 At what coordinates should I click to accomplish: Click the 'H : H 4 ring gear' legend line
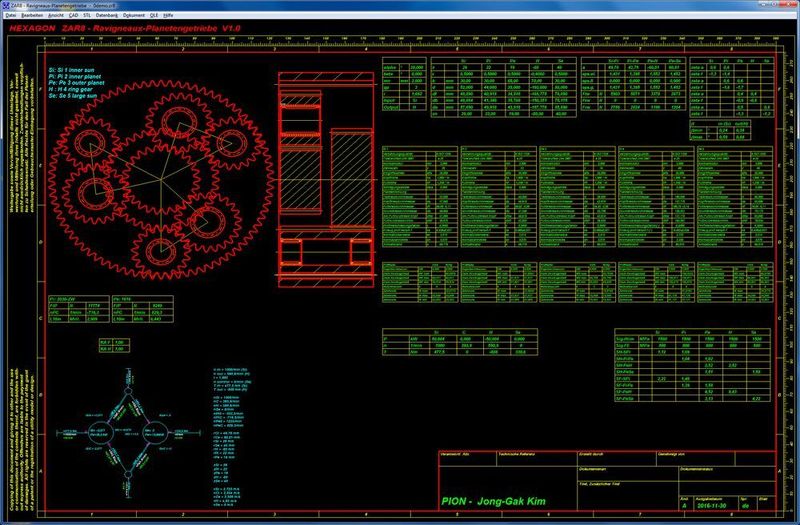[70, 89]
